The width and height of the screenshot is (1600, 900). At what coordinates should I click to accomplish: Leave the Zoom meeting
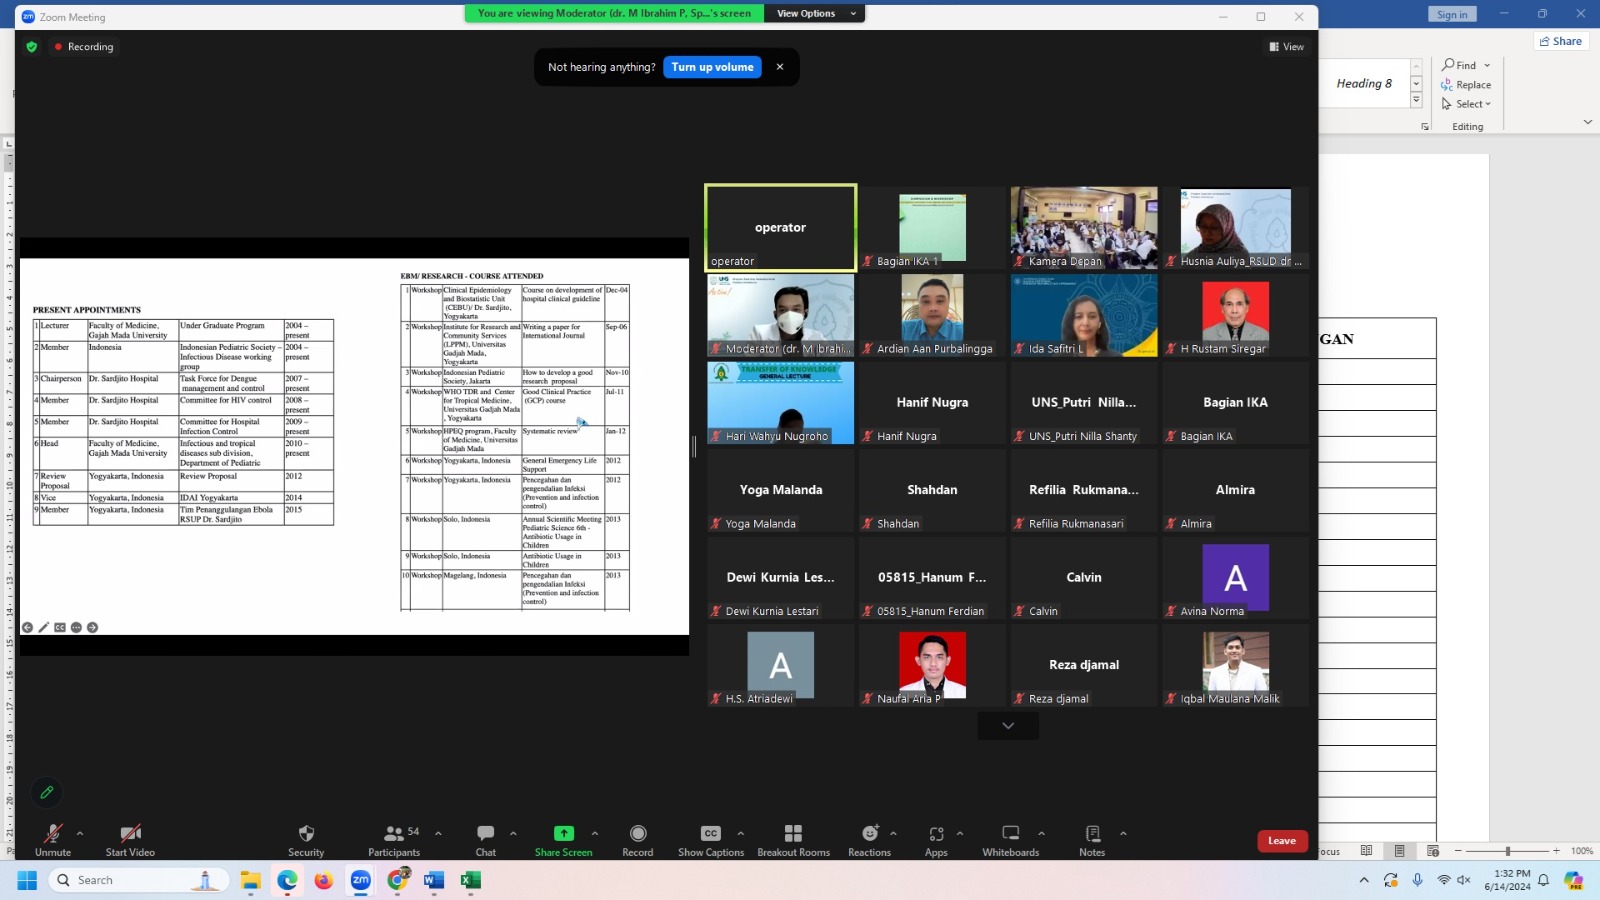(1282, 841)
